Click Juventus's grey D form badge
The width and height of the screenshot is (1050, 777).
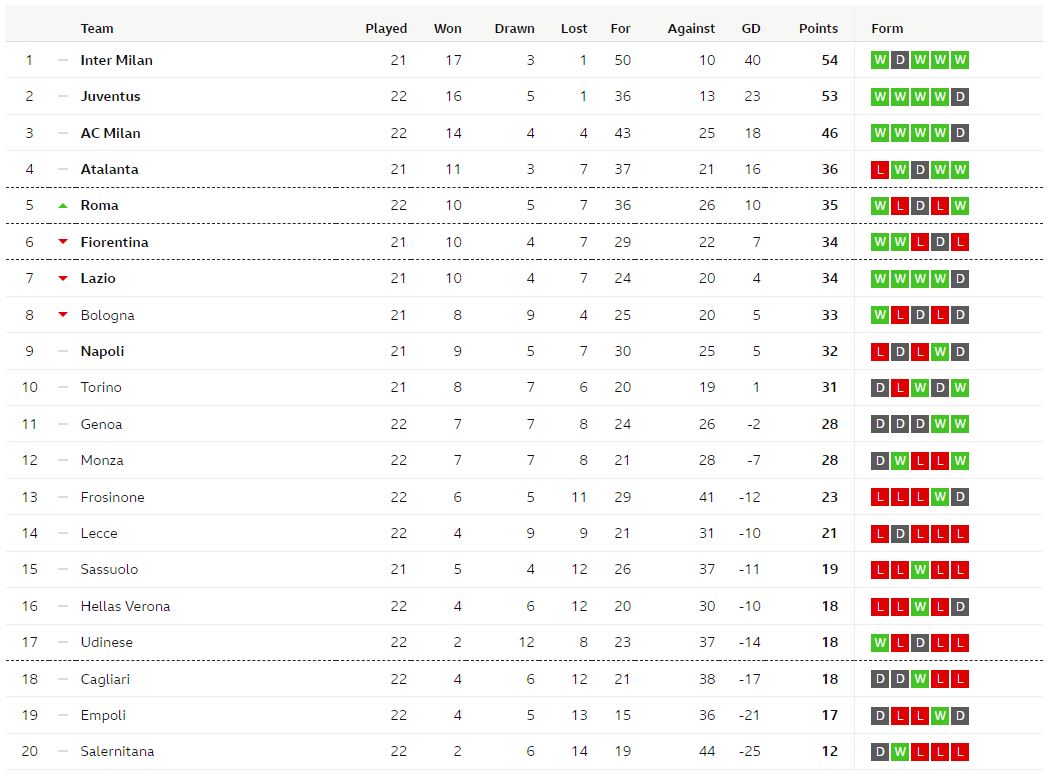[x=960, y=96]
